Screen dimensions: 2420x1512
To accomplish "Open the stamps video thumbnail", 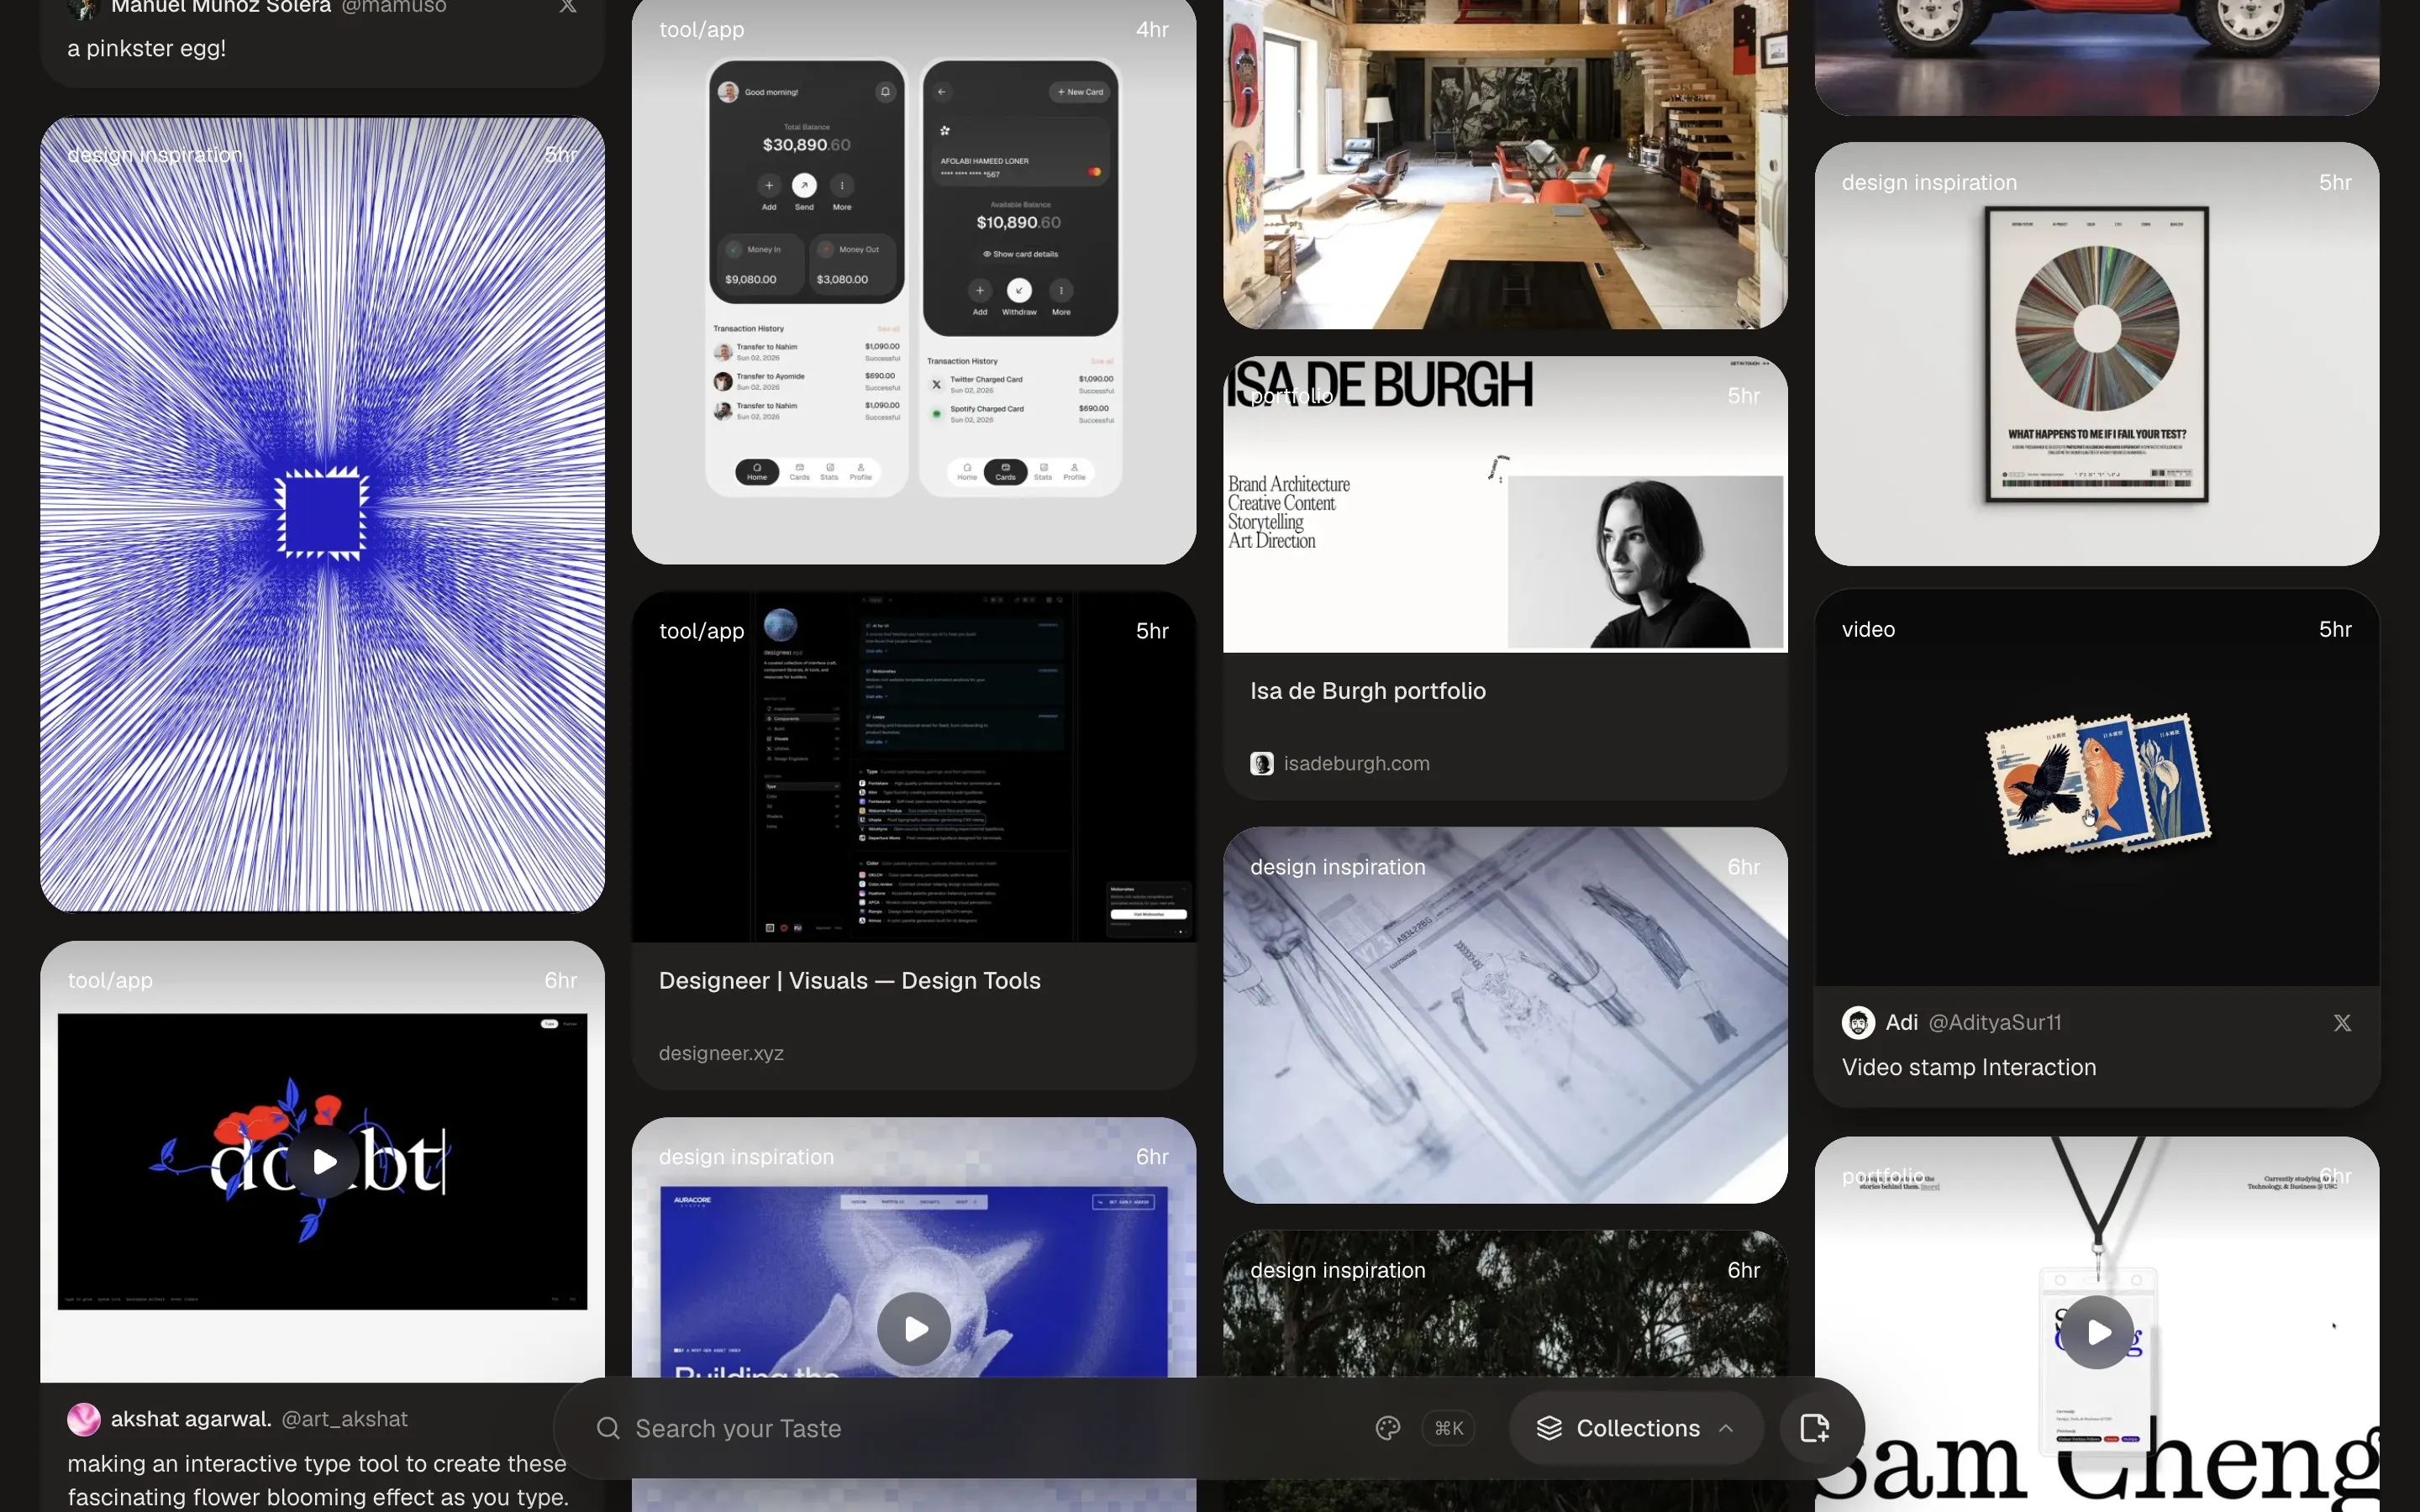I will (x=2097, y=787).
